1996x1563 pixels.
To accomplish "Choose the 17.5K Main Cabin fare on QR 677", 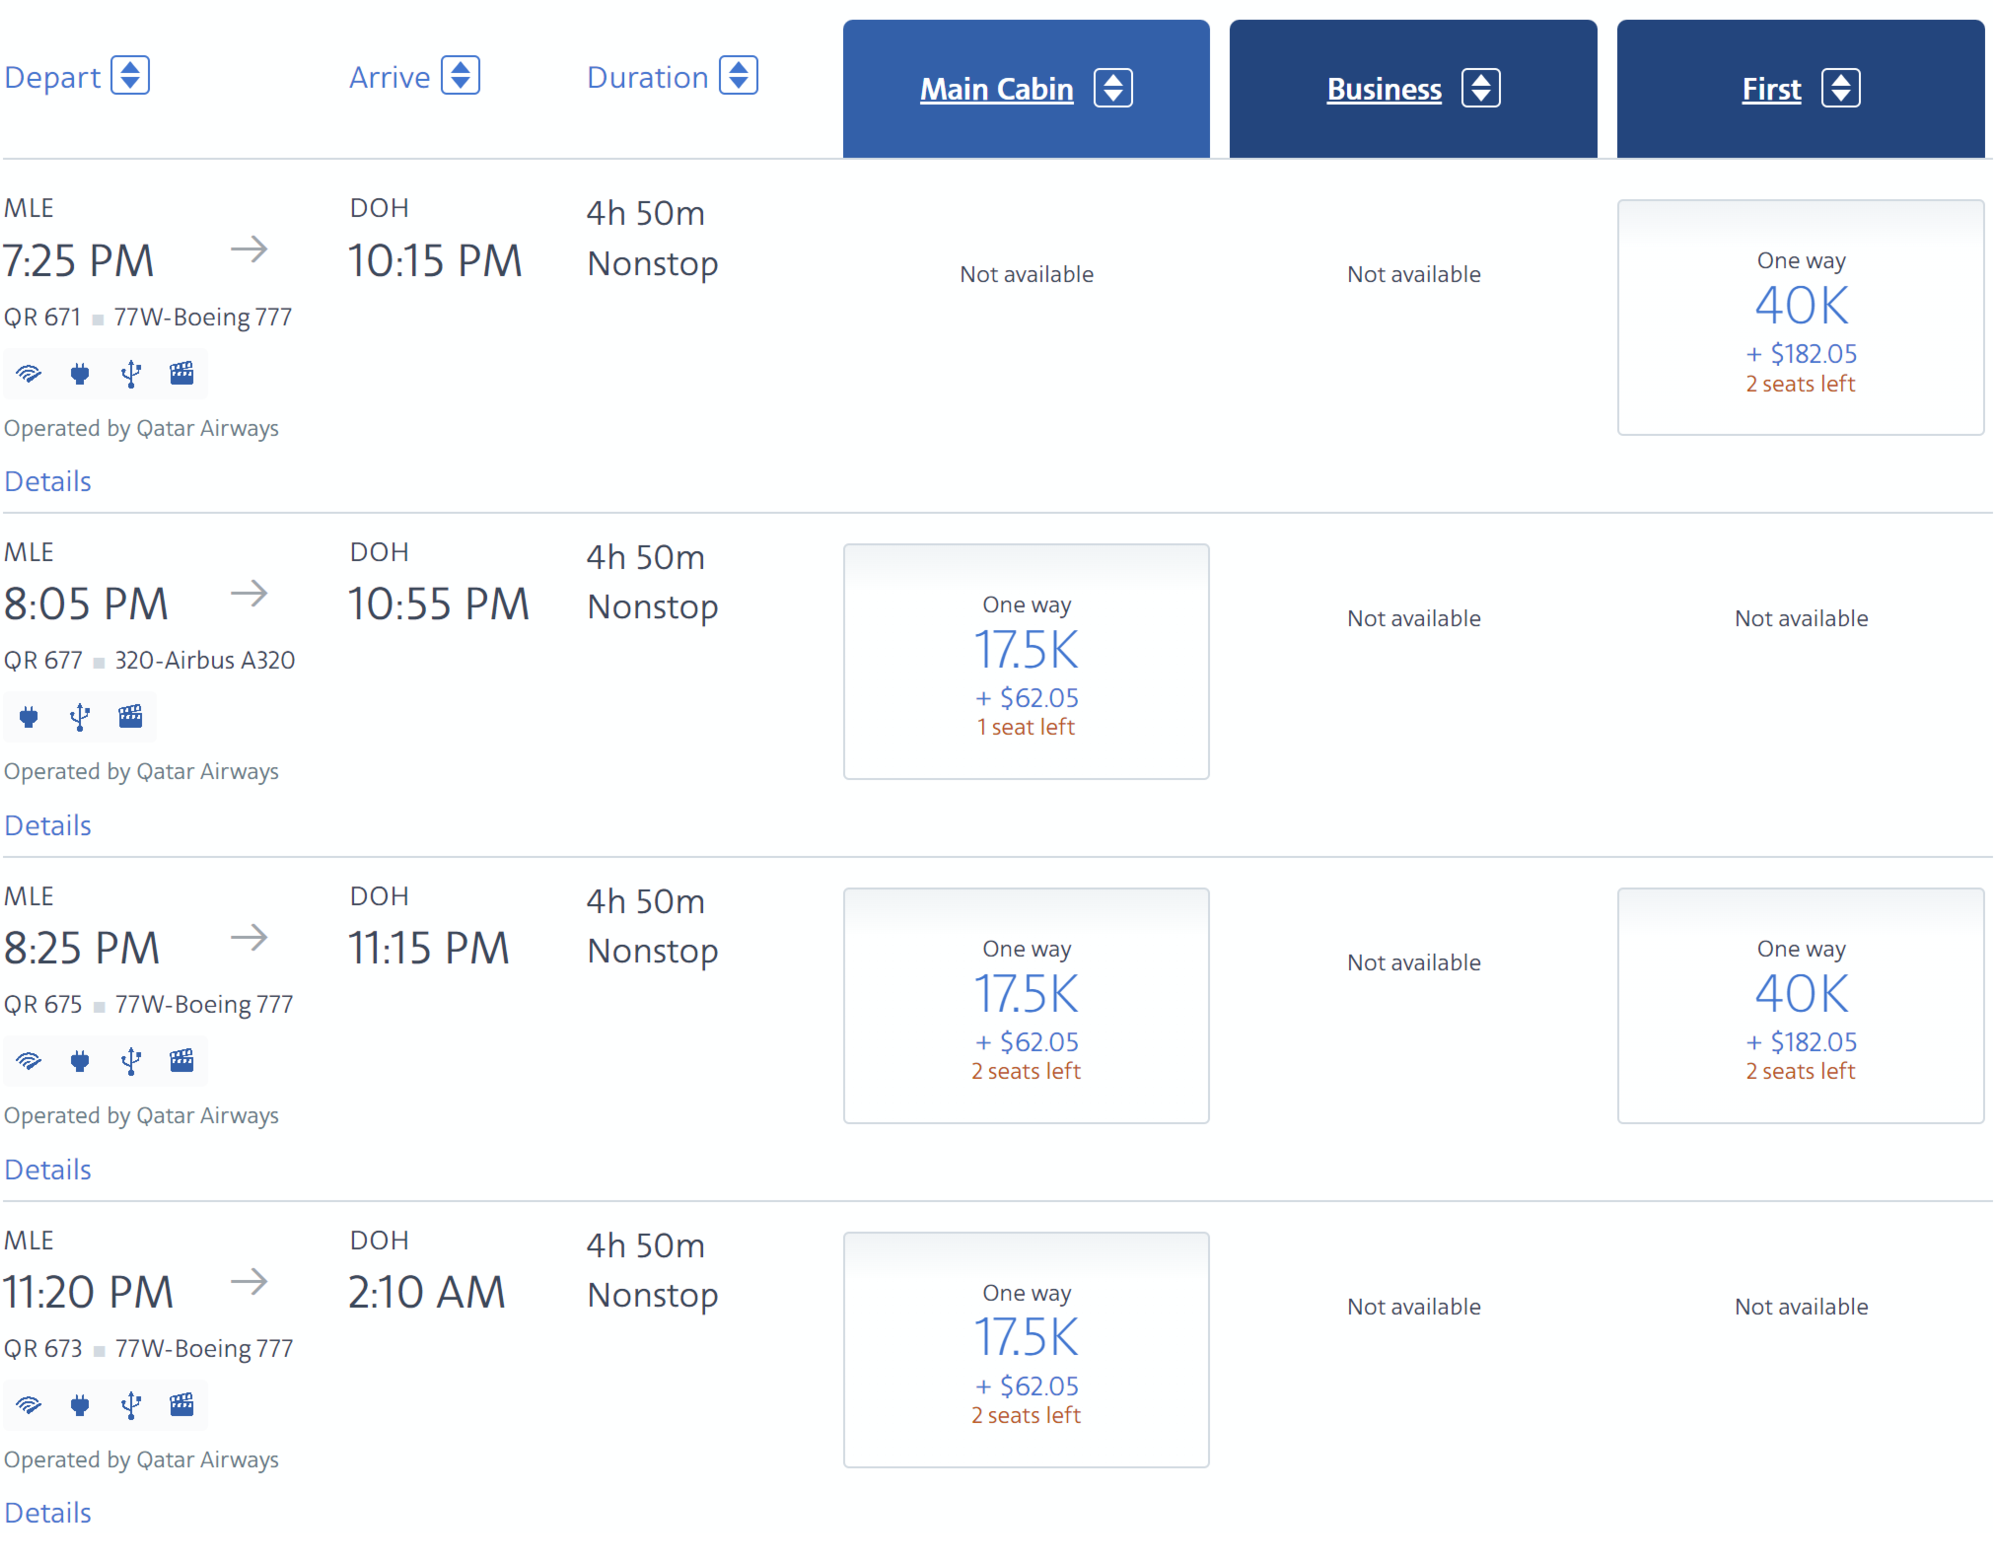I will pos(1026,661).
